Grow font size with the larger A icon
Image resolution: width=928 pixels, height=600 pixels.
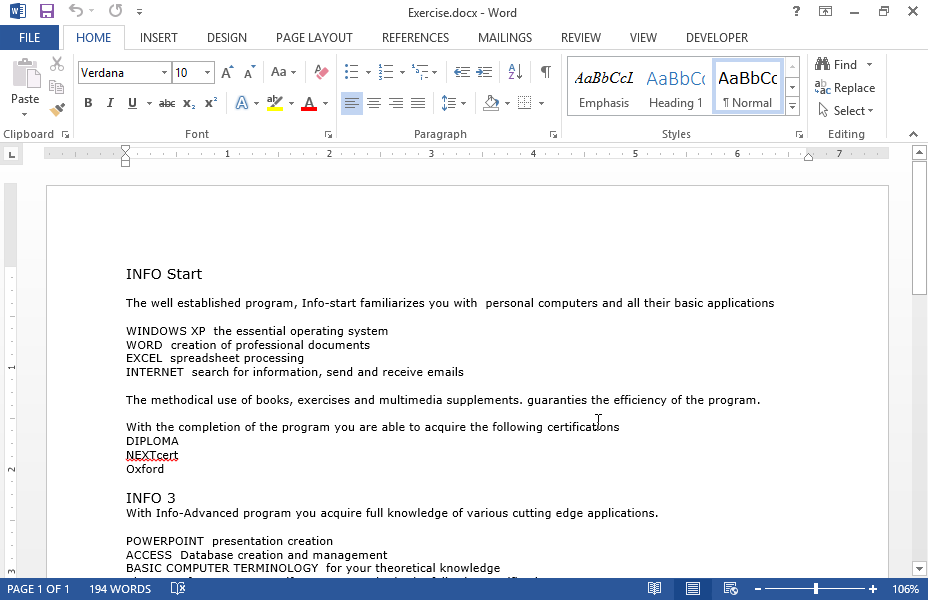tap(227, 72)
